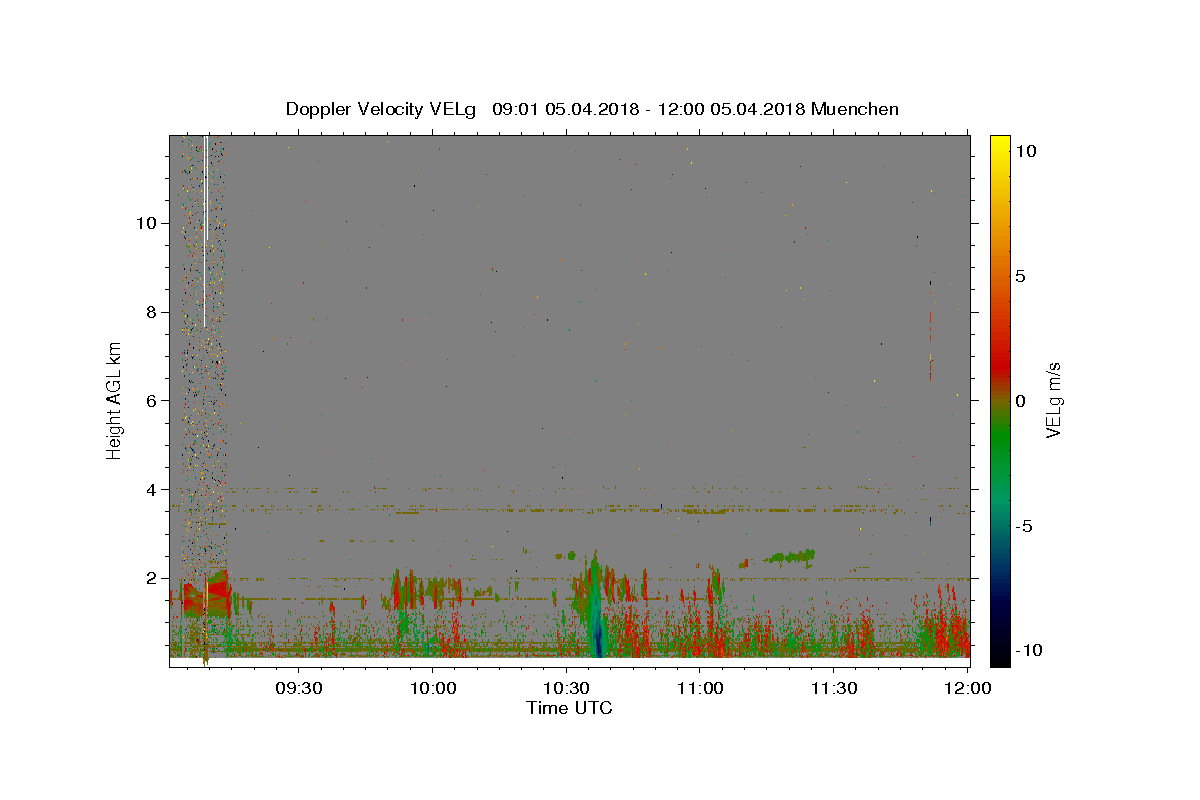Click the colorbar label '10' at top

[1025, 151]
